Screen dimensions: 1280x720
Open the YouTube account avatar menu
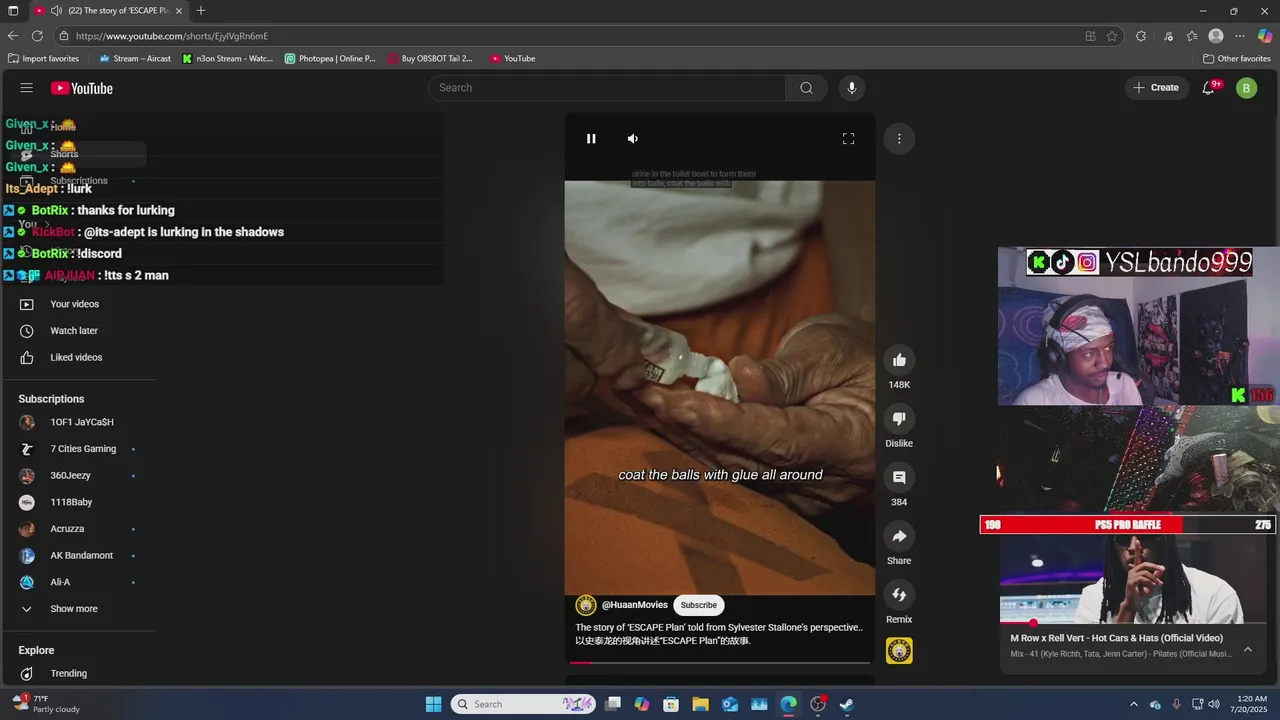coord(1246,88)
